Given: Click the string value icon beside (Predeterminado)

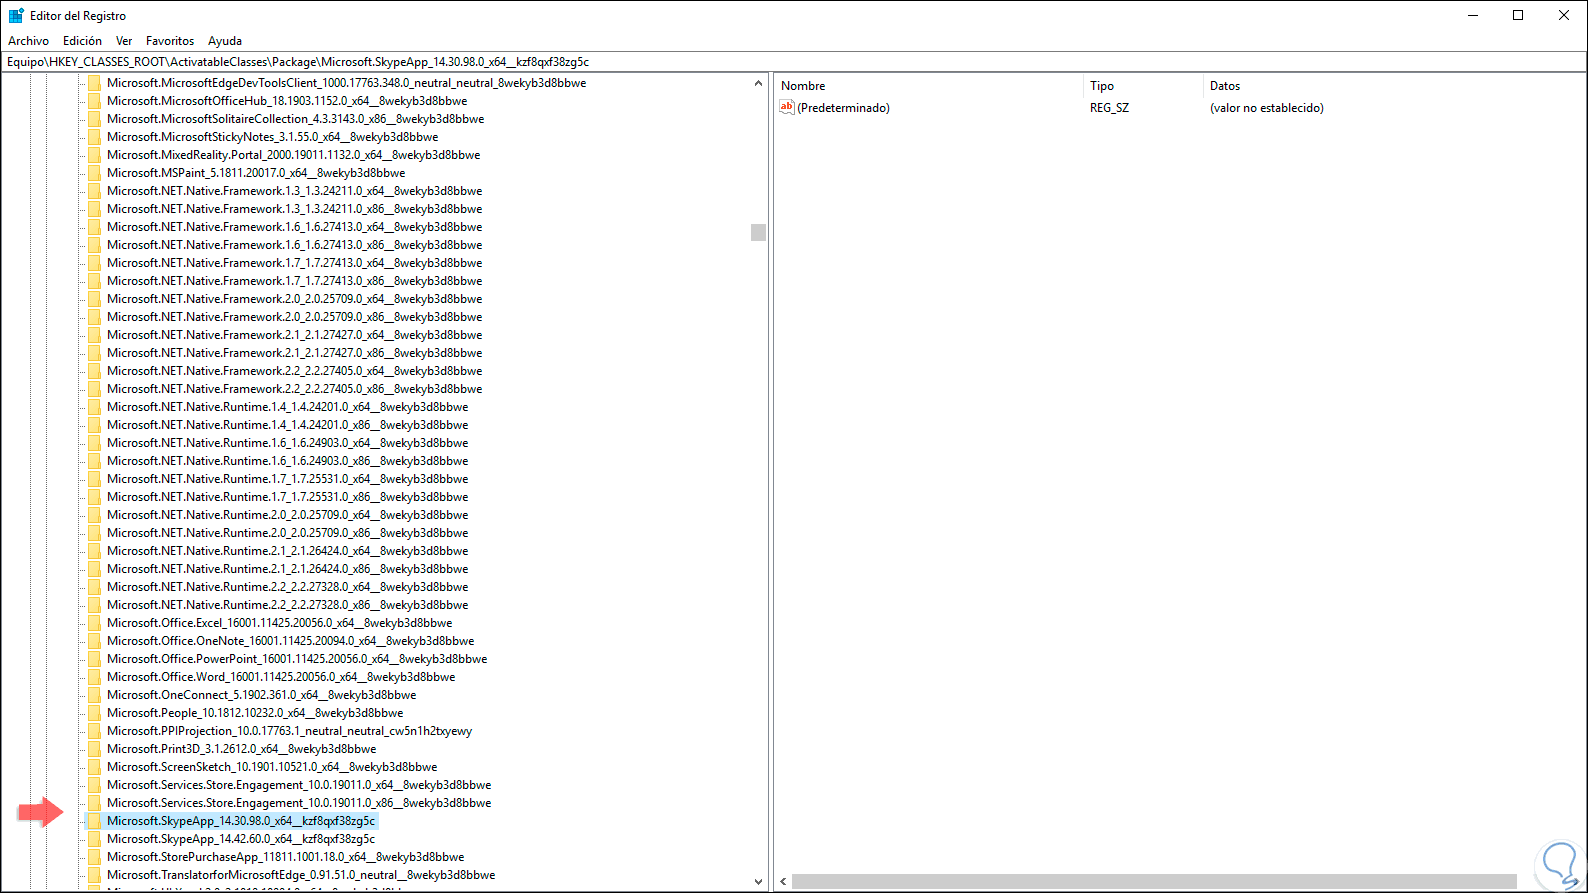Looking at the screenshot, I should click(x=787, y=107).
